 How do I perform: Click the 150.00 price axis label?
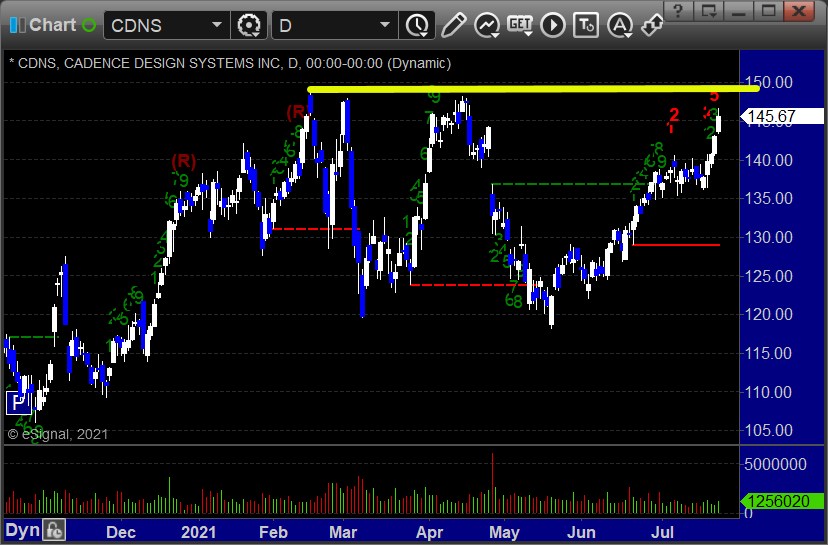(x=768, y=82)
